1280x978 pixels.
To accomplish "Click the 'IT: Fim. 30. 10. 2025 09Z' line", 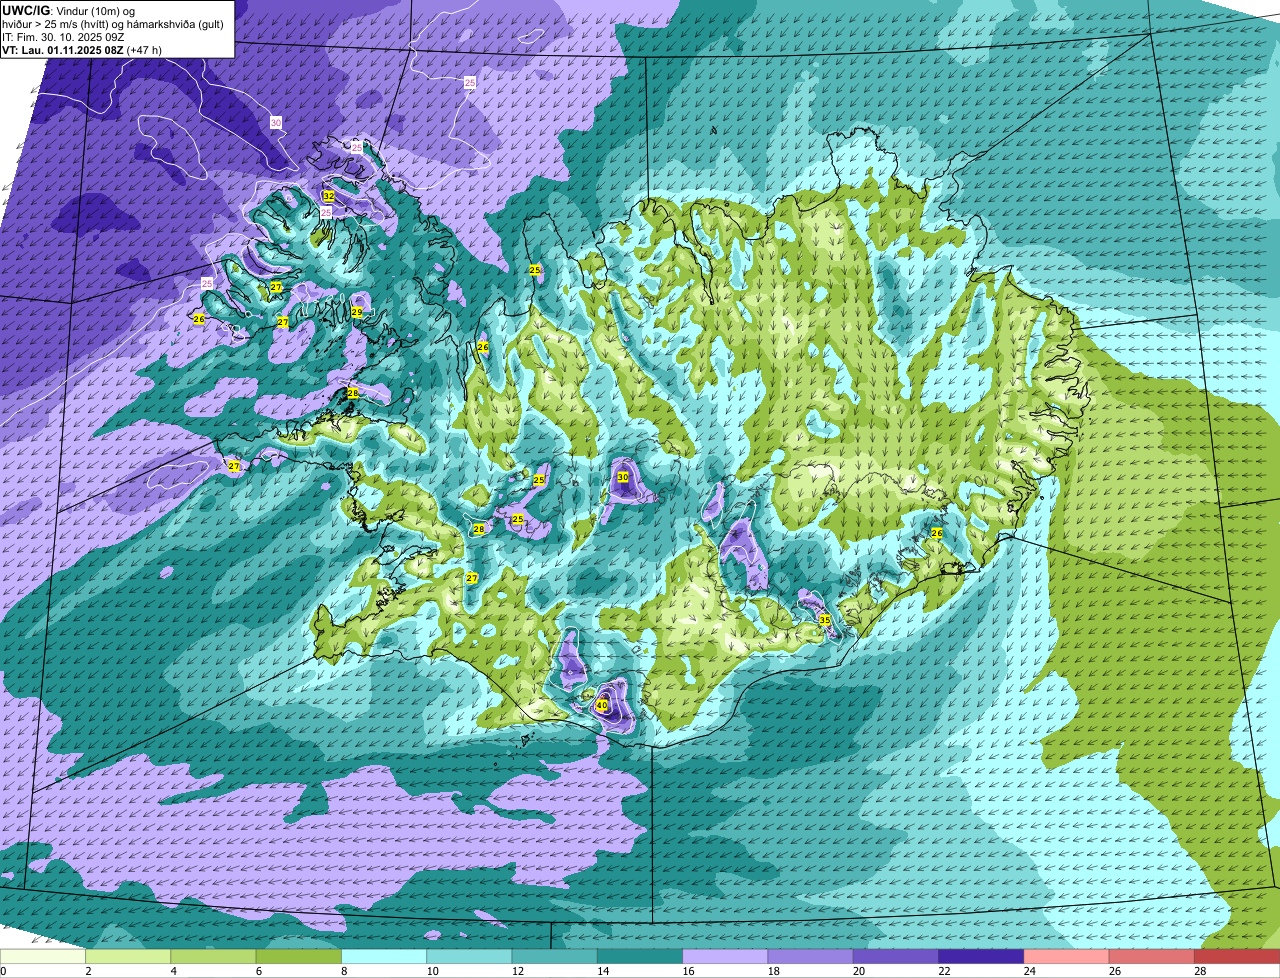I will (63, 37).
